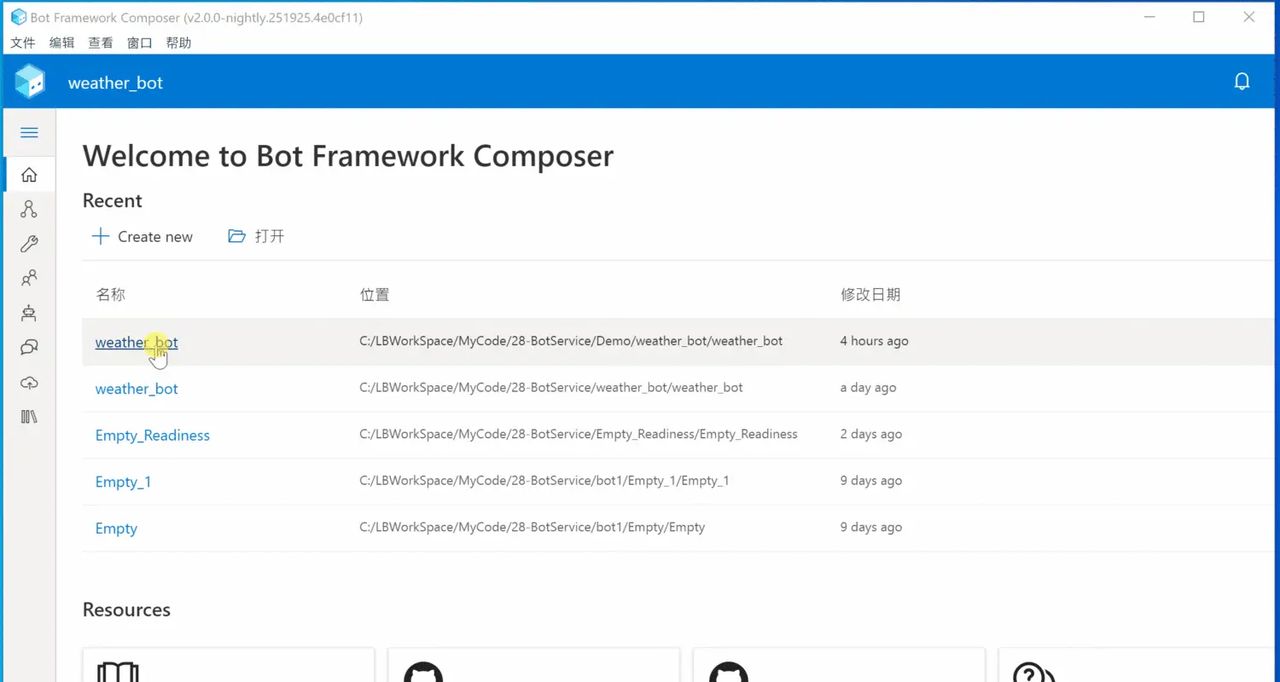The height and width of the screenshot is (682, 1280).
Task: Open the Knowledge base chat-bubbles icon
Action: click(29, 347)
